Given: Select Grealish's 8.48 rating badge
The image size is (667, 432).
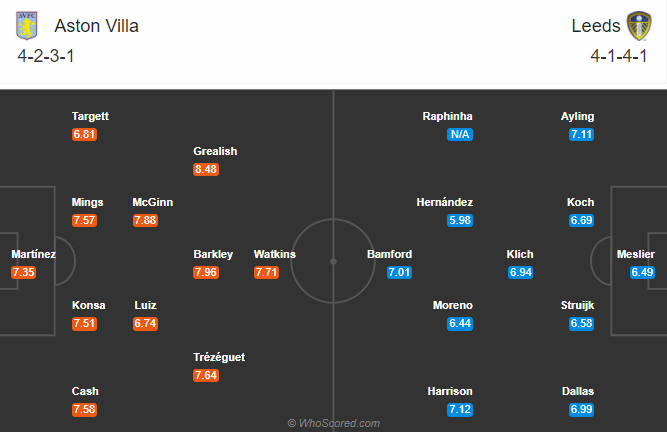Looking at the screenshot, I should 206,169.
